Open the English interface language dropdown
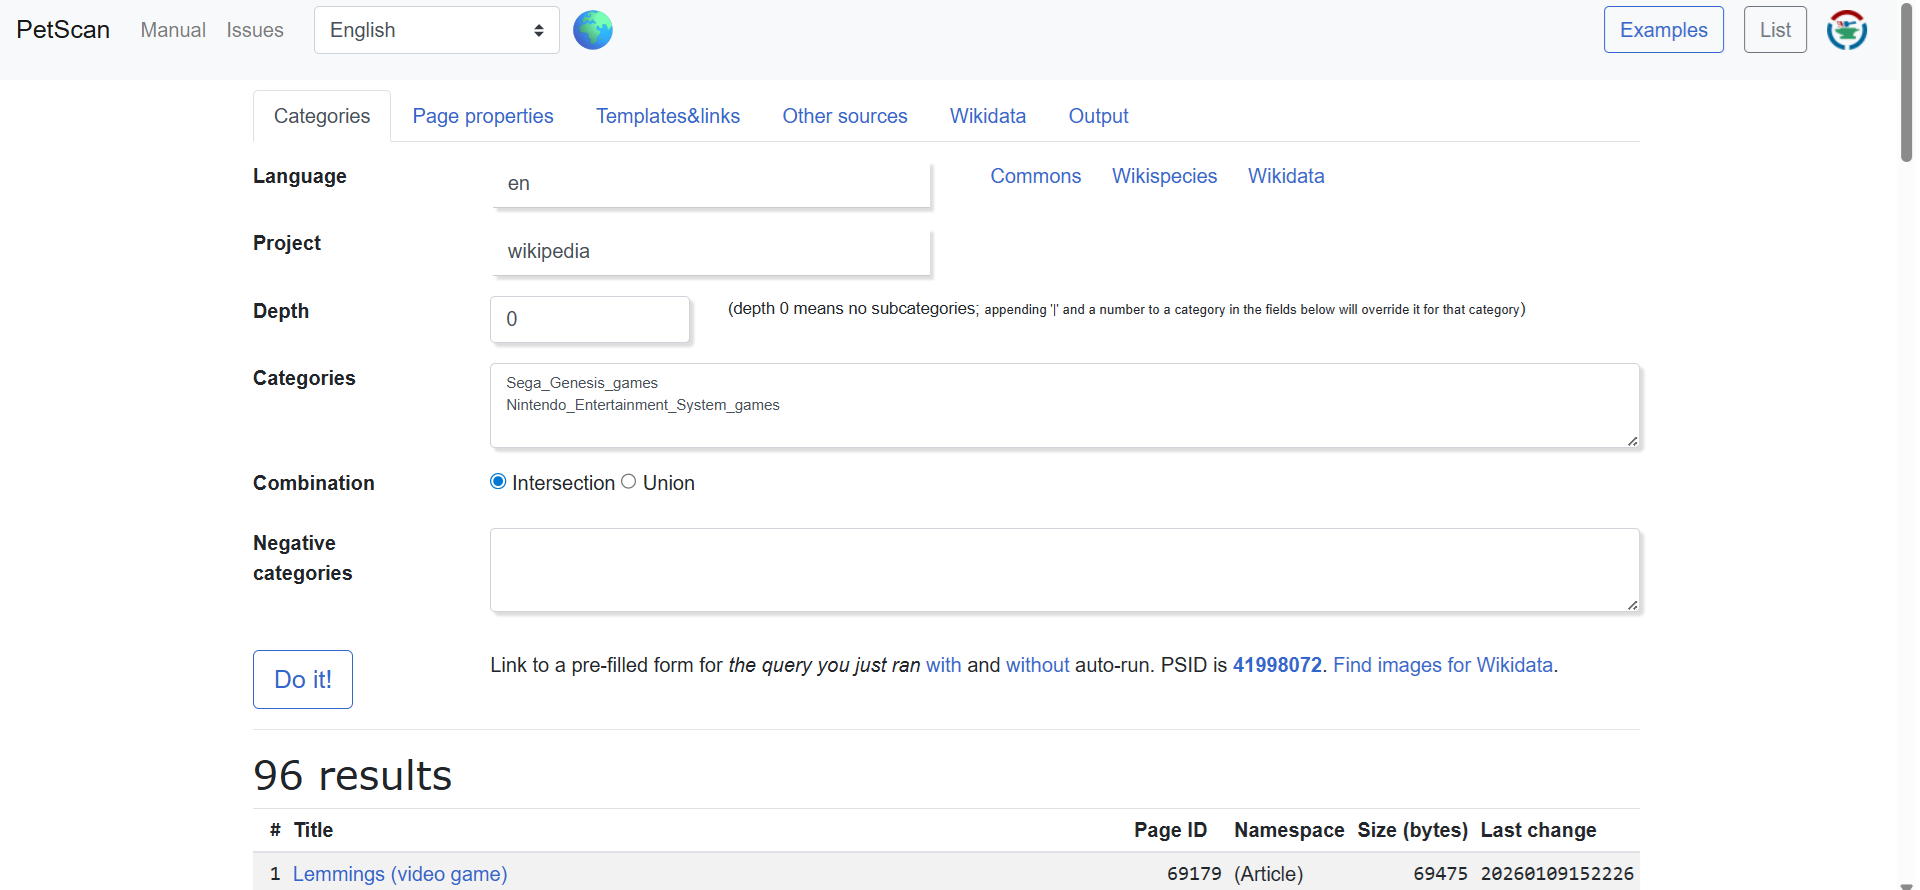 pyautogui.click(x=437, y=30)
